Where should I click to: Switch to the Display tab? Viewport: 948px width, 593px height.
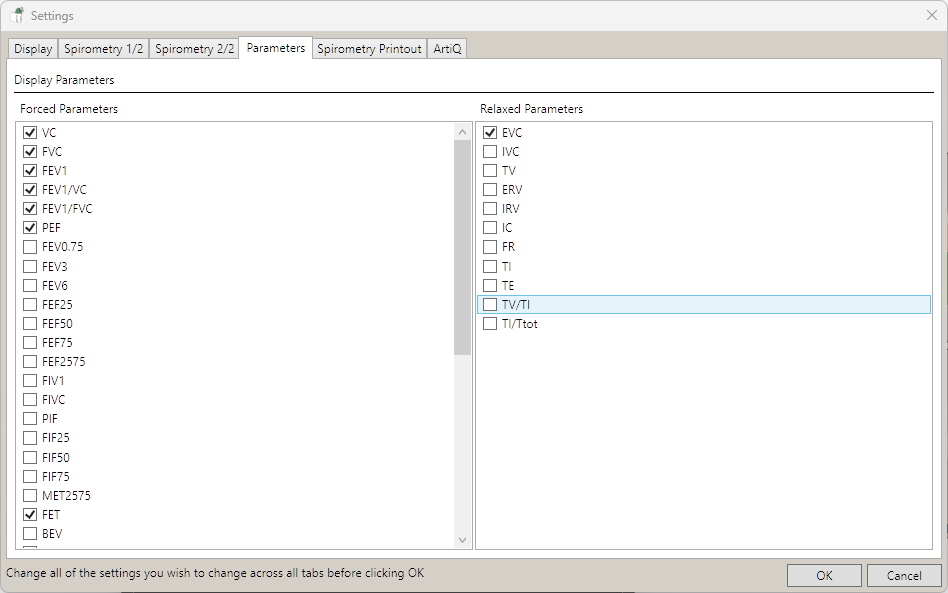[33, 49]
